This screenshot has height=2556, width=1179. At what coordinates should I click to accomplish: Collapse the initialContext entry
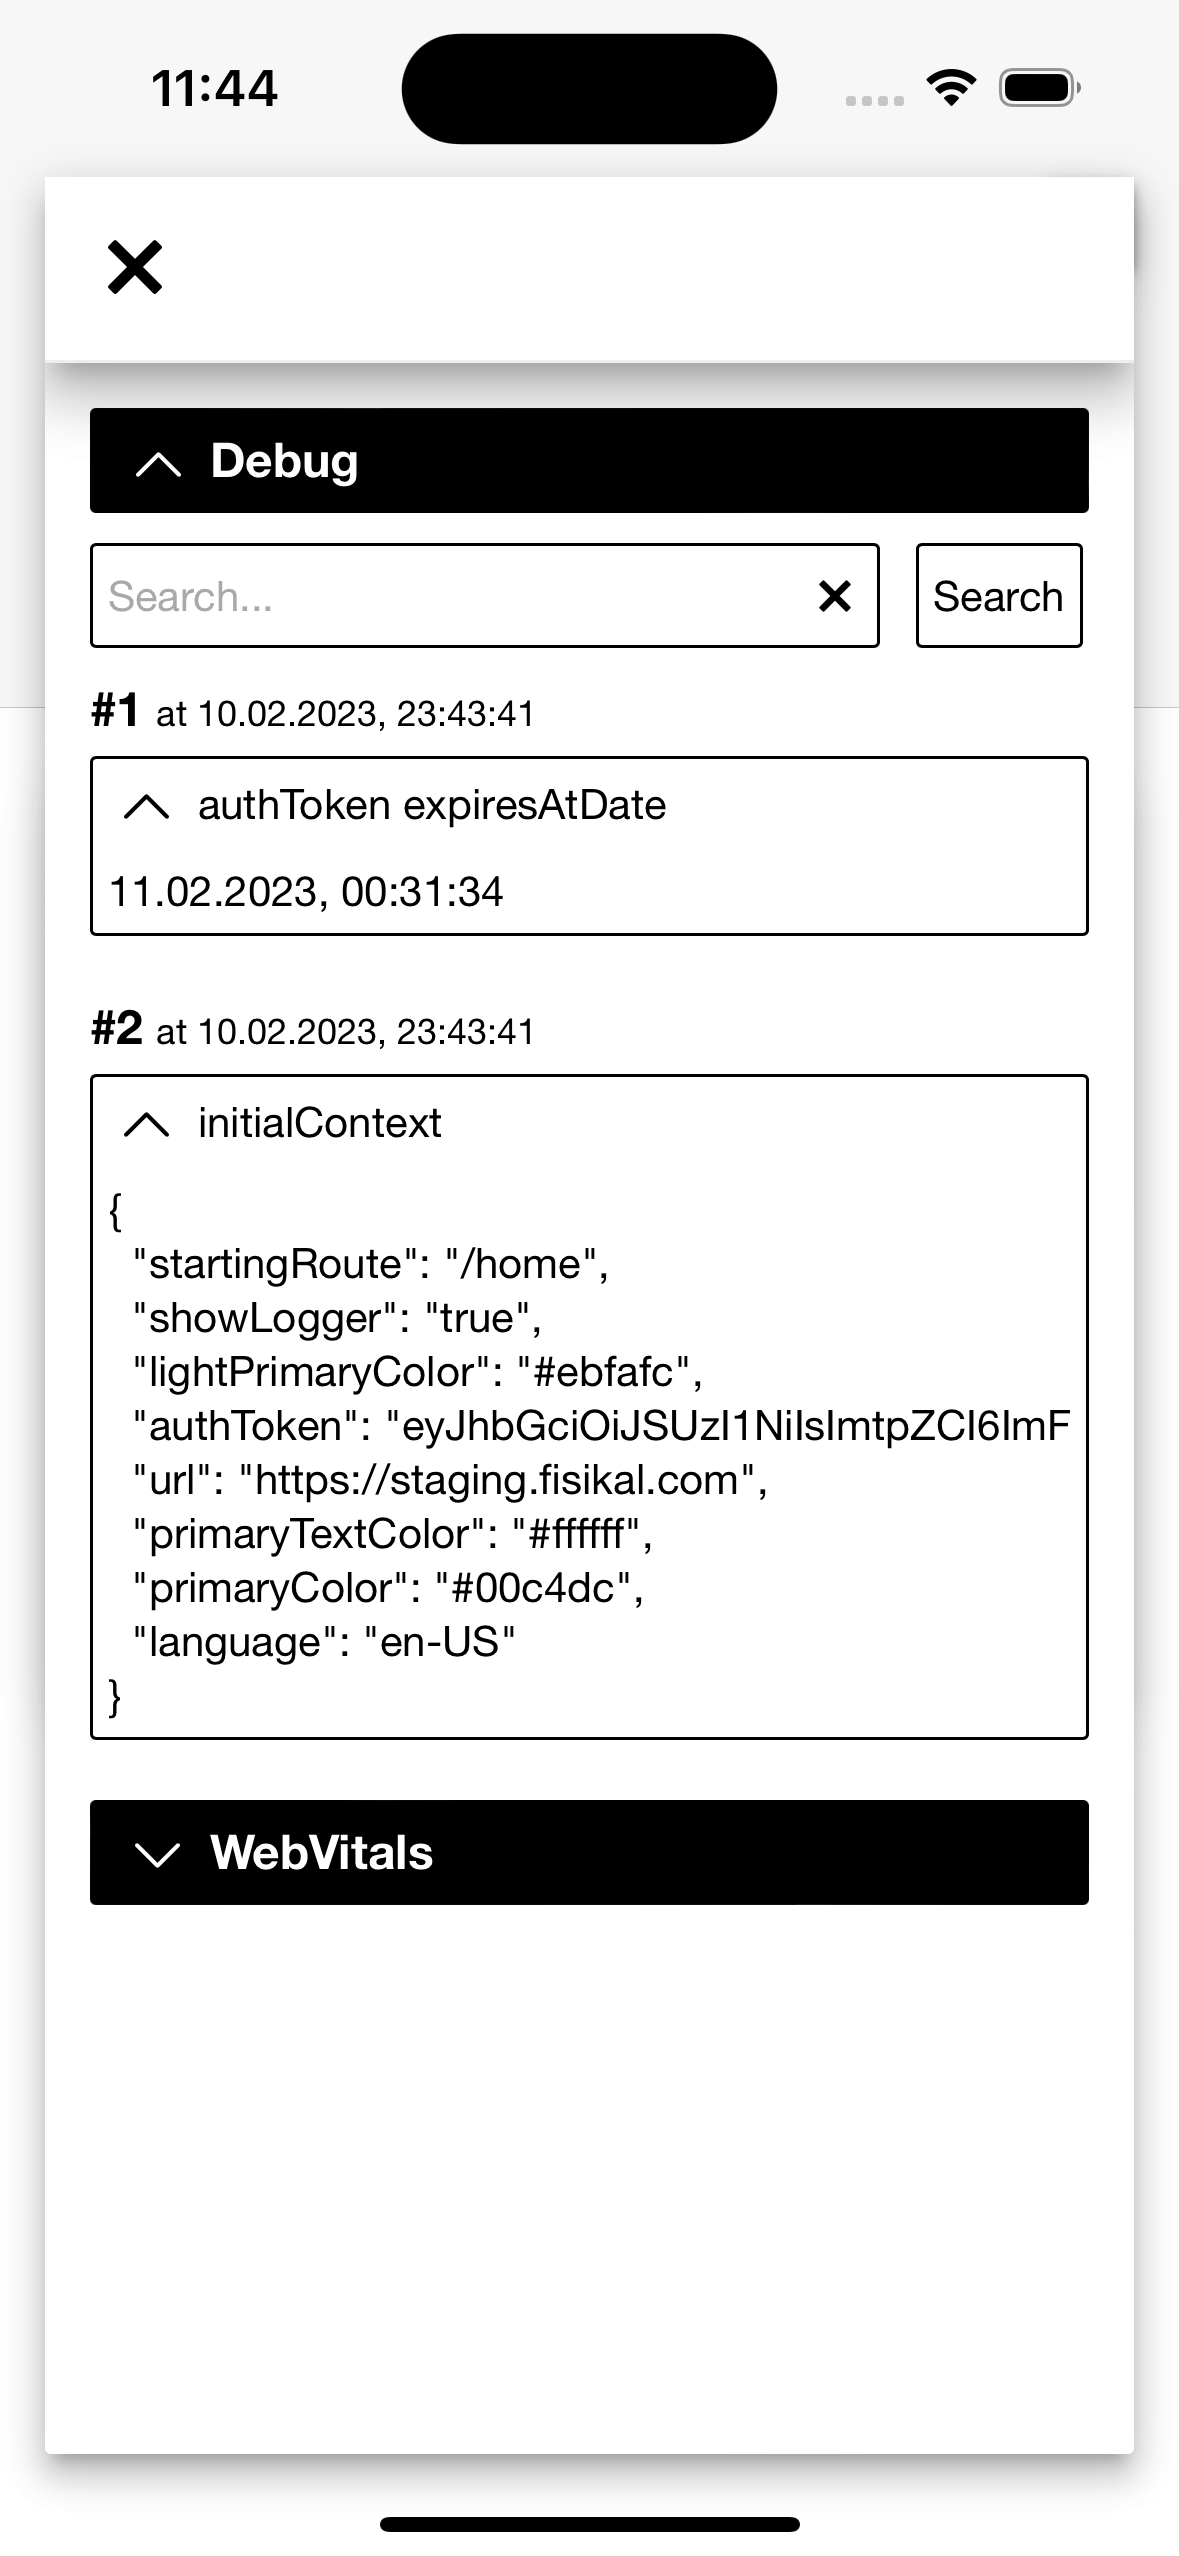[147, 1124]
